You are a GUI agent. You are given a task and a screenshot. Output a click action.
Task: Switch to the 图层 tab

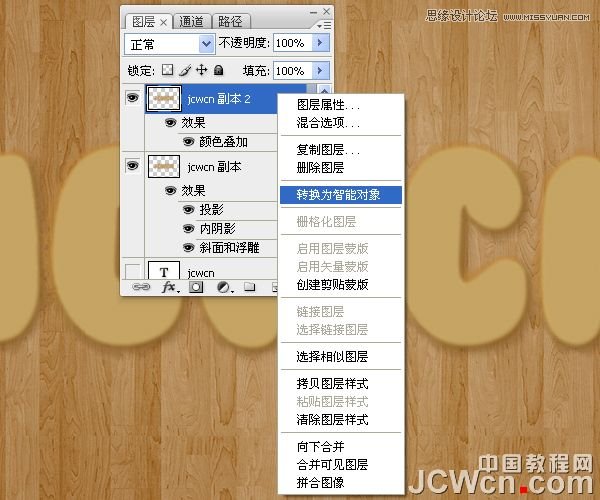click(x=143, y=21)
